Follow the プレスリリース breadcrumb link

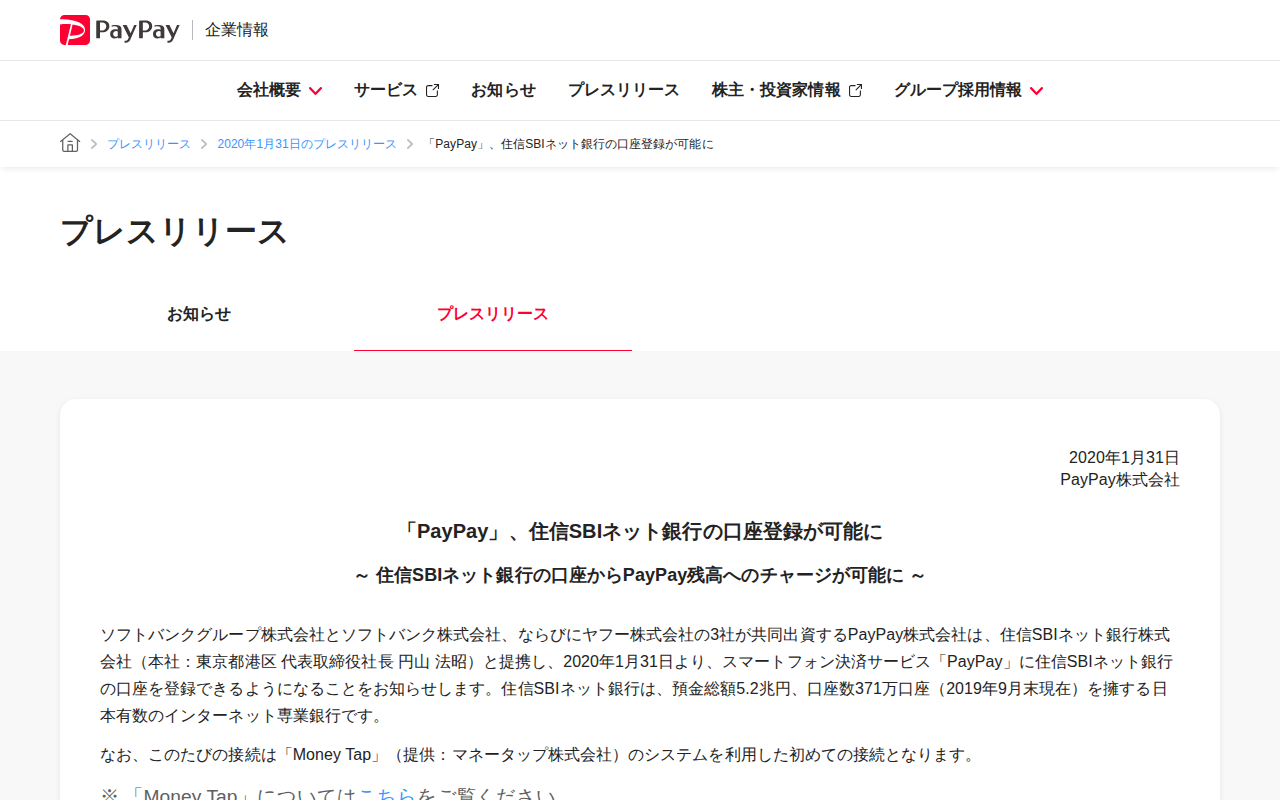(x=149, y=144)
